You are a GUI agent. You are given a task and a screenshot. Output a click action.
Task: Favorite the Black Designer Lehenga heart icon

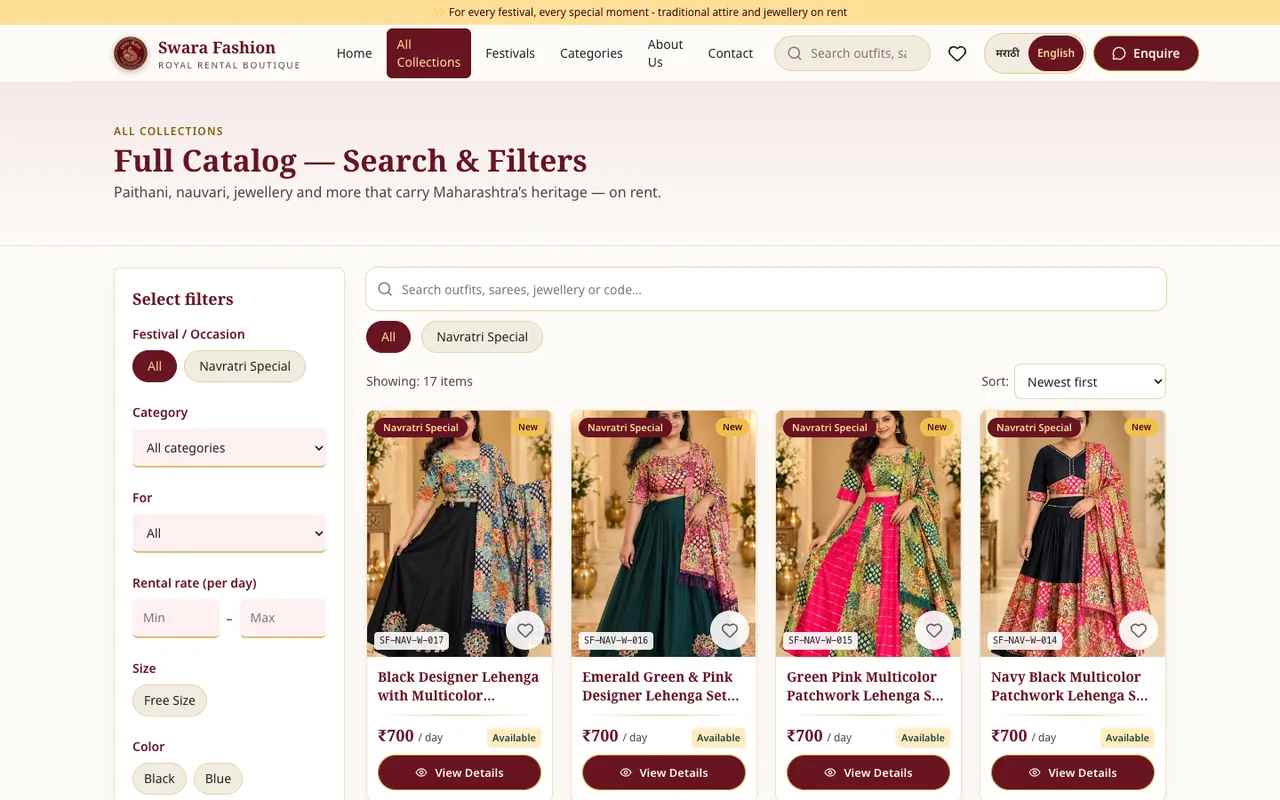pos(525,630)
